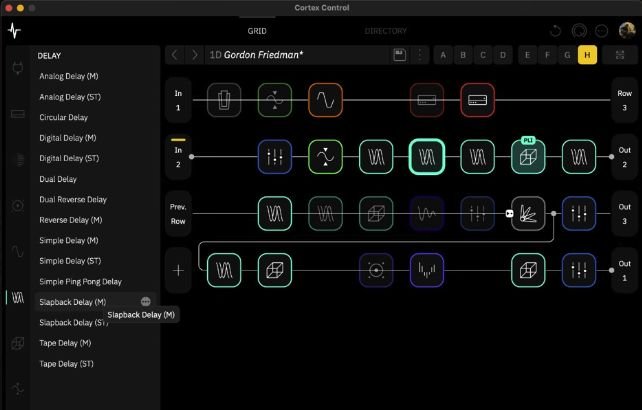Activate scene F

pos(547,55)
